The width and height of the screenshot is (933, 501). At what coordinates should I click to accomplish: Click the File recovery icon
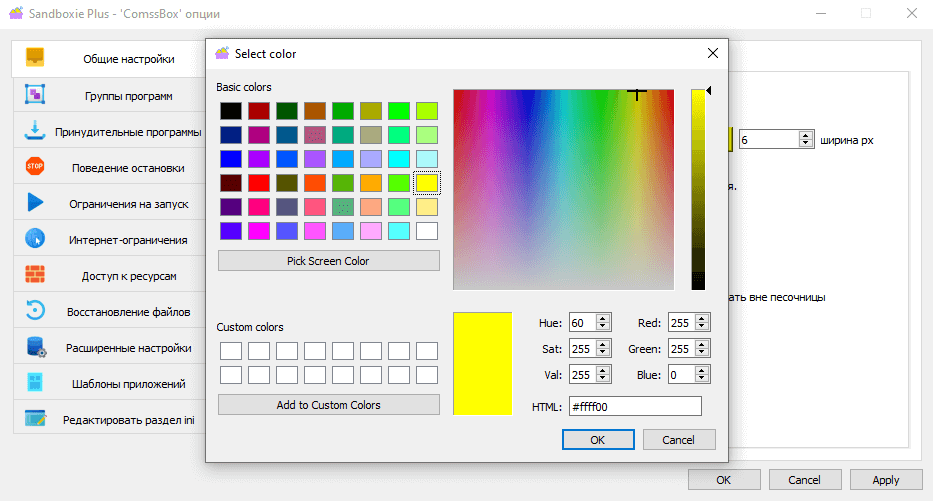[35, 311]
